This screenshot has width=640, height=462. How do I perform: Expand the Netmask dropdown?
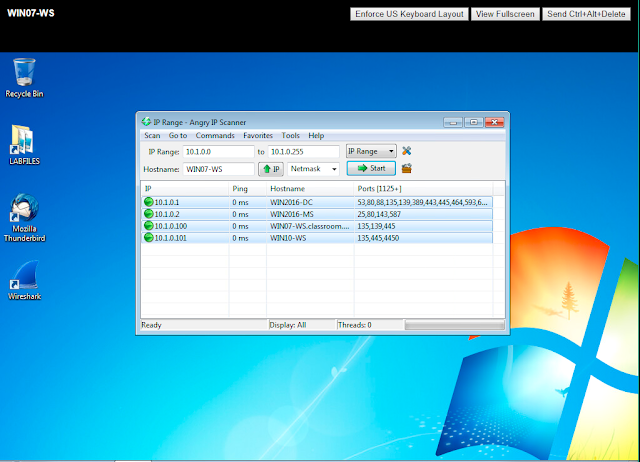[313, 169]
